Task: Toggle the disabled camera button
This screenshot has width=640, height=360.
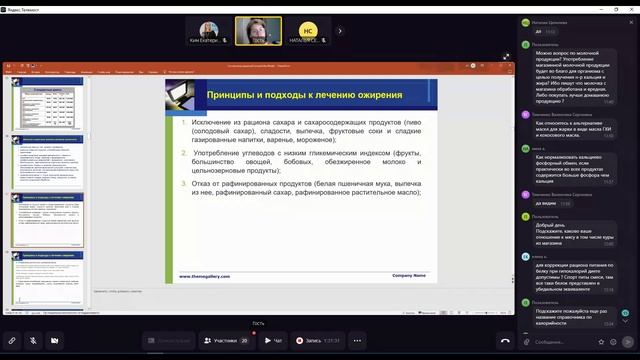Action: coord(54,340)
